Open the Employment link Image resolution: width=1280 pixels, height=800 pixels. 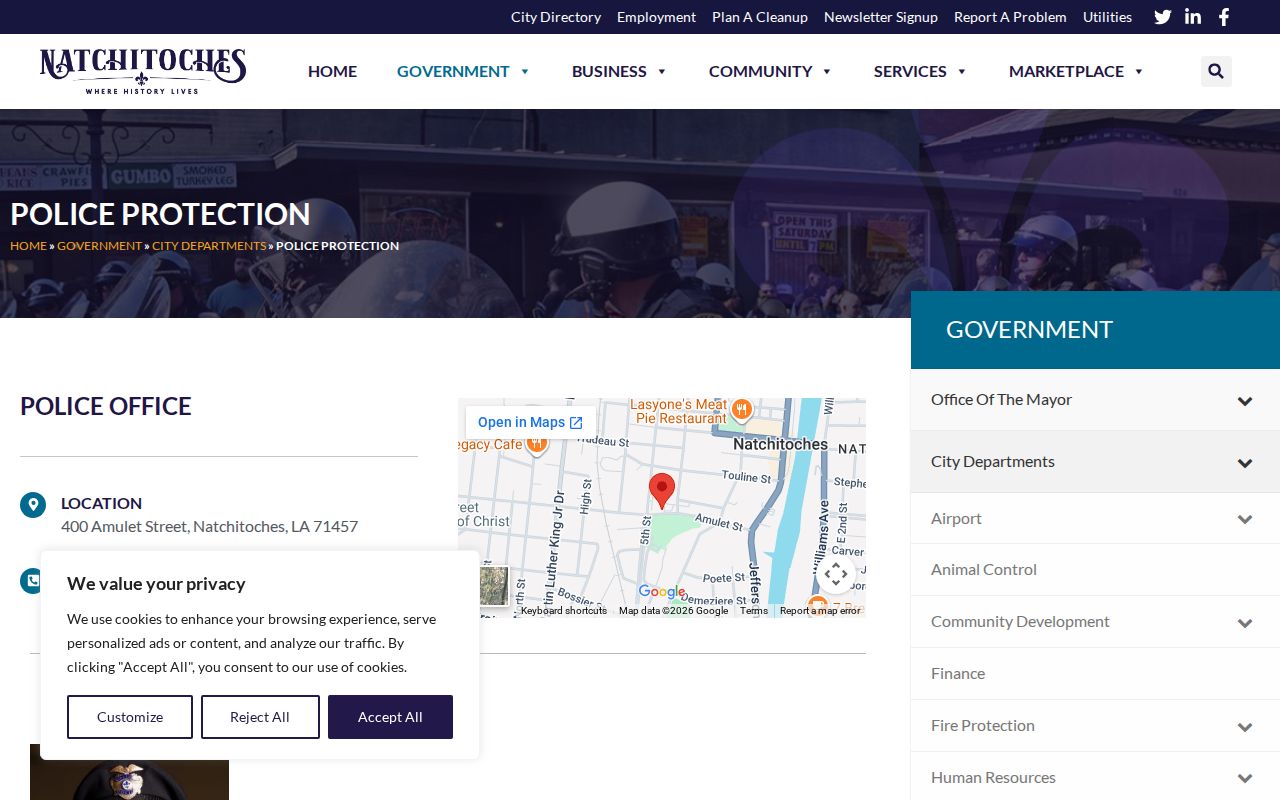click(x=656, y=17)
